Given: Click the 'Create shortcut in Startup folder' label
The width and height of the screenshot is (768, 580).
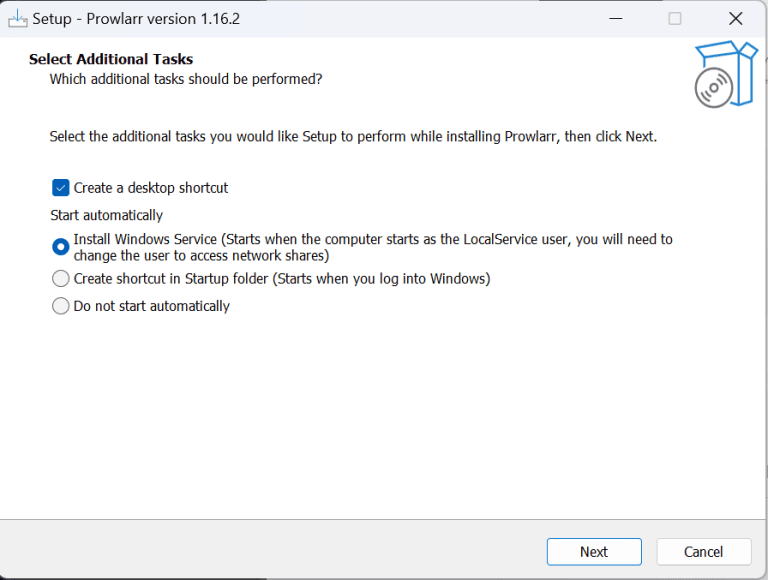Looking at the screenshot, I should (282, 279).
